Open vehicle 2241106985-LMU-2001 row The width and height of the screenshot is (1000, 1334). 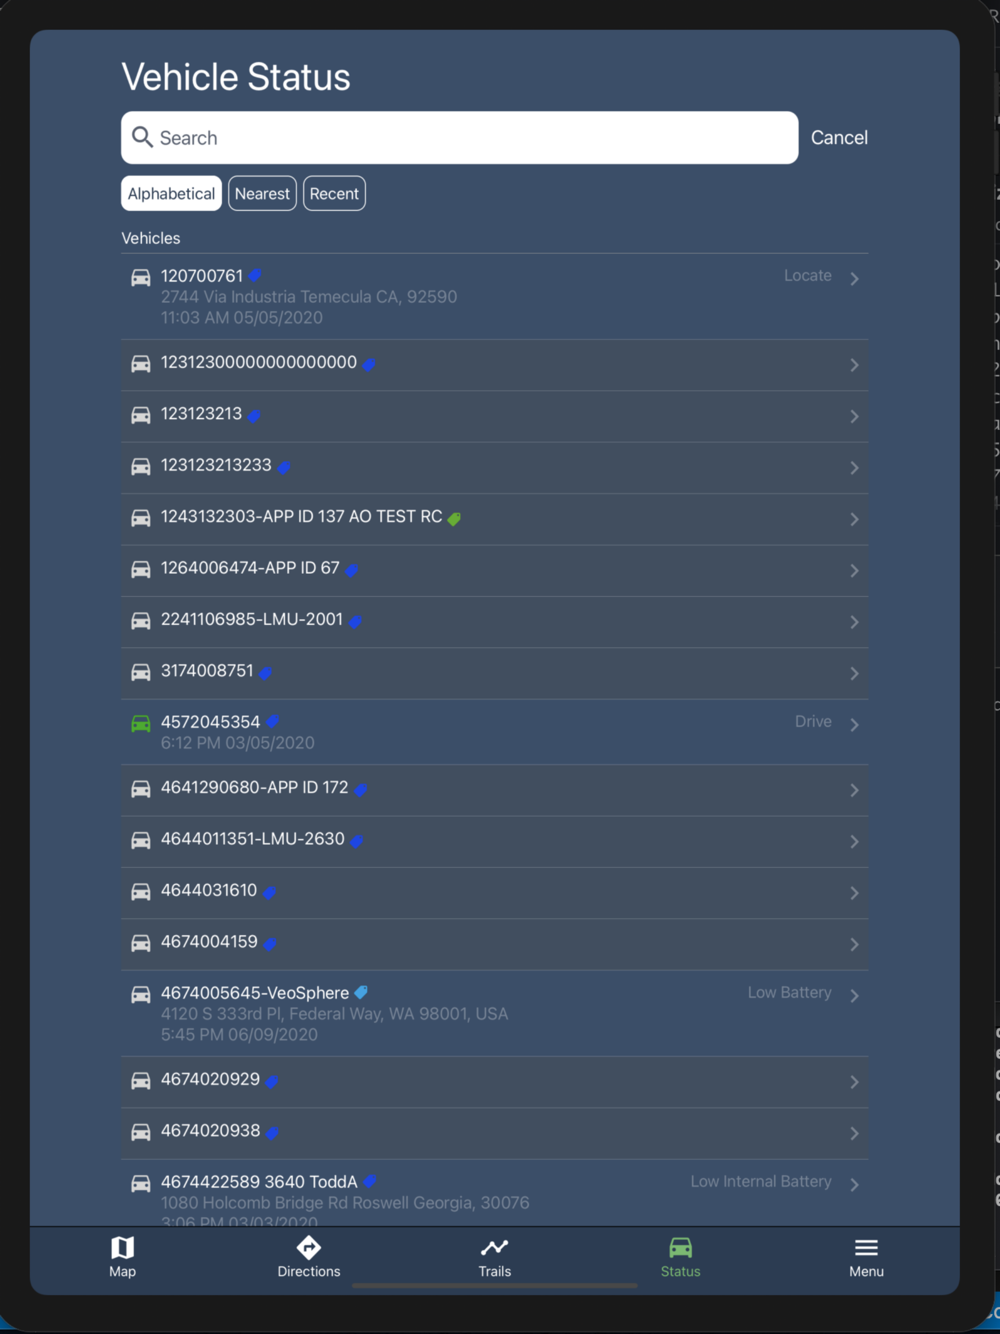(x=494, y=622)
